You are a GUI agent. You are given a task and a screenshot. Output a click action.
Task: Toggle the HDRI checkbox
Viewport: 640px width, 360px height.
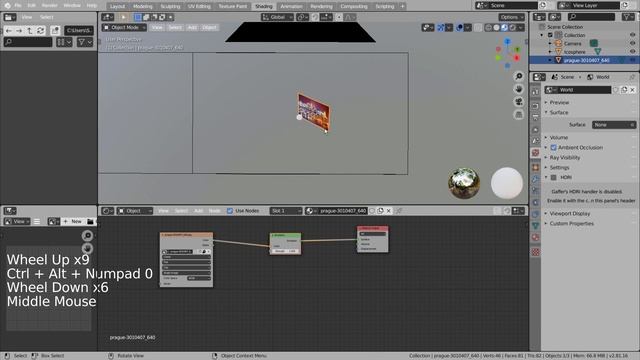pos(553,178)
